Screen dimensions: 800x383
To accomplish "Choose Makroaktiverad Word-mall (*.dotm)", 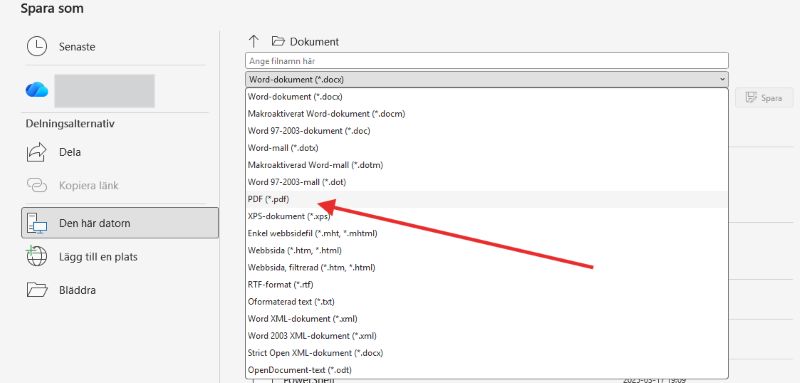I will 487,165.
